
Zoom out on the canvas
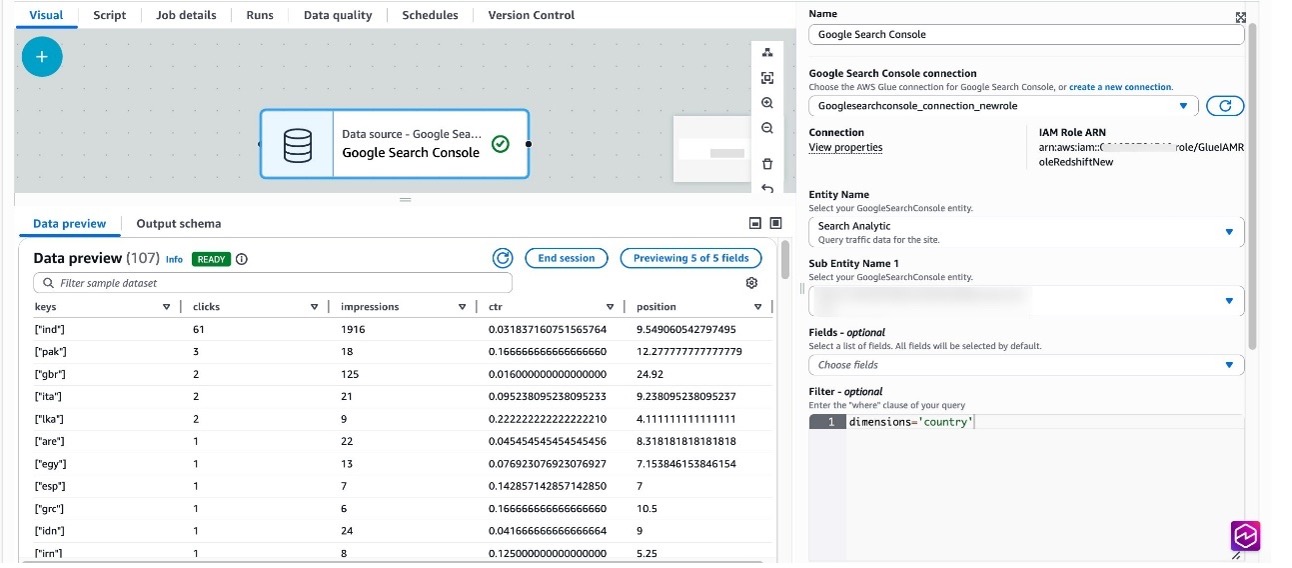coord(767,128)
